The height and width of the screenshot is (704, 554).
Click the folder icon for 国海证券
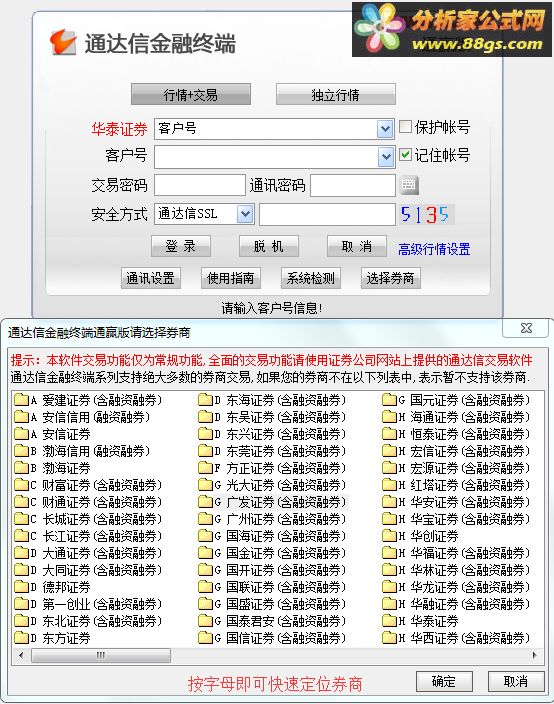click(x=205, y=536)
